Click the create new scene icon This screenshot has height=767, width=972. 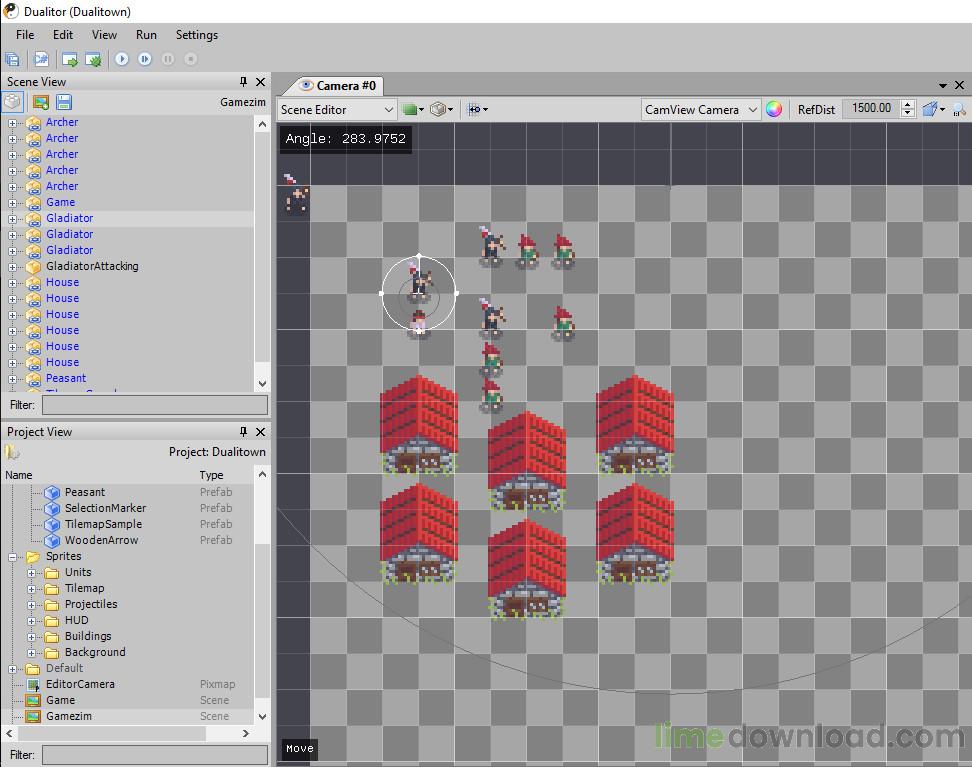[40, 102]
